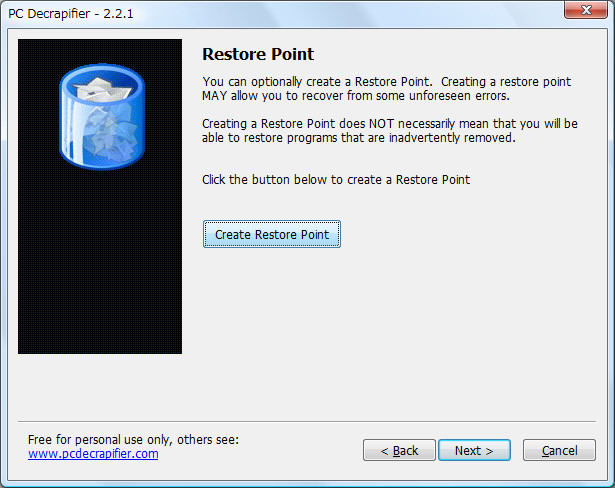The image size is (615, 488).
Task: Click the Create Restore Point button
Action: point(271,234)
